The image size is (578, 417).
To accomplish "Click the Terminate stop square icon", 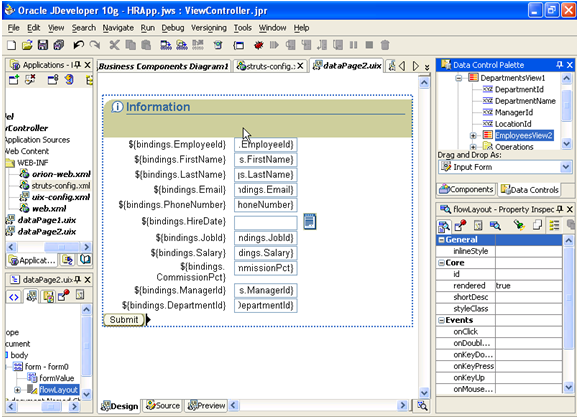I will pyautogui.click(x=369, y=45).
